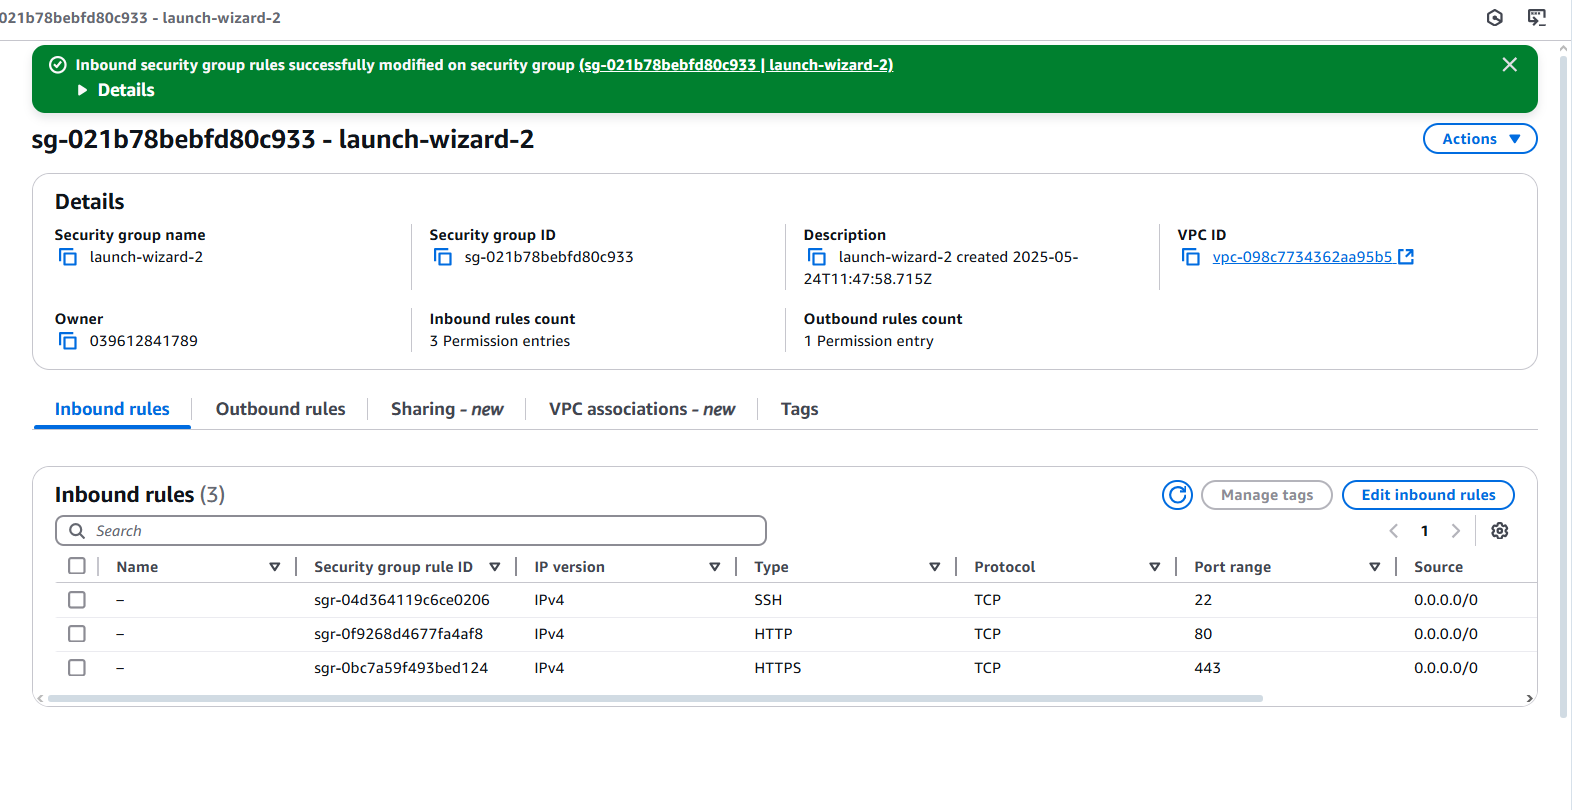The image size is (1572, 810).
Task: Select the SSH rule checkbox
Action: pos(77,600)
